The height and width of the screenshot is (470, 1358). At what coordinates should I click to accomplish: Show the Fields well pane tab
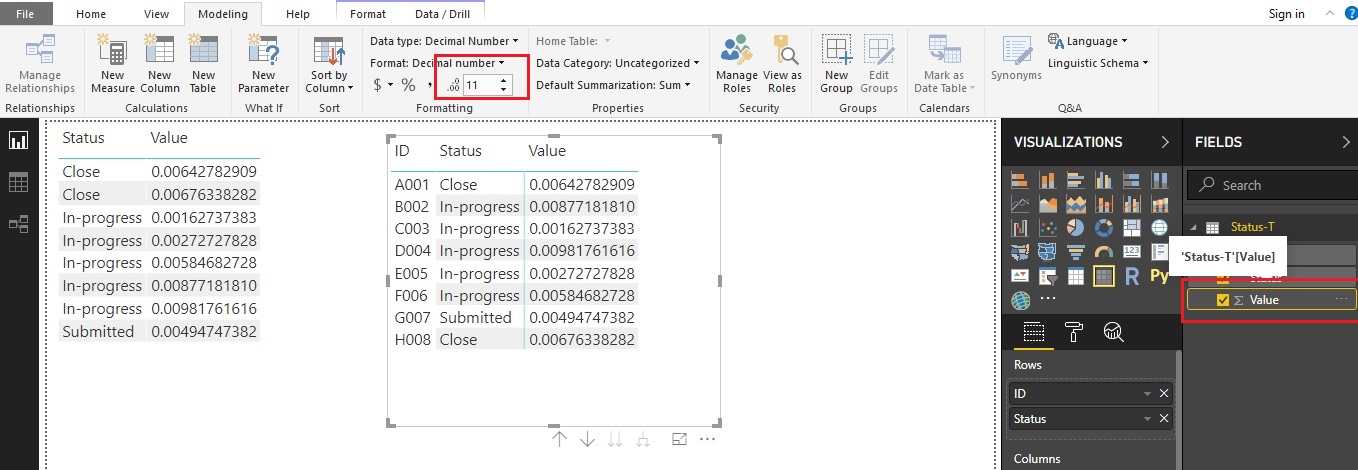coord(1034,332)
